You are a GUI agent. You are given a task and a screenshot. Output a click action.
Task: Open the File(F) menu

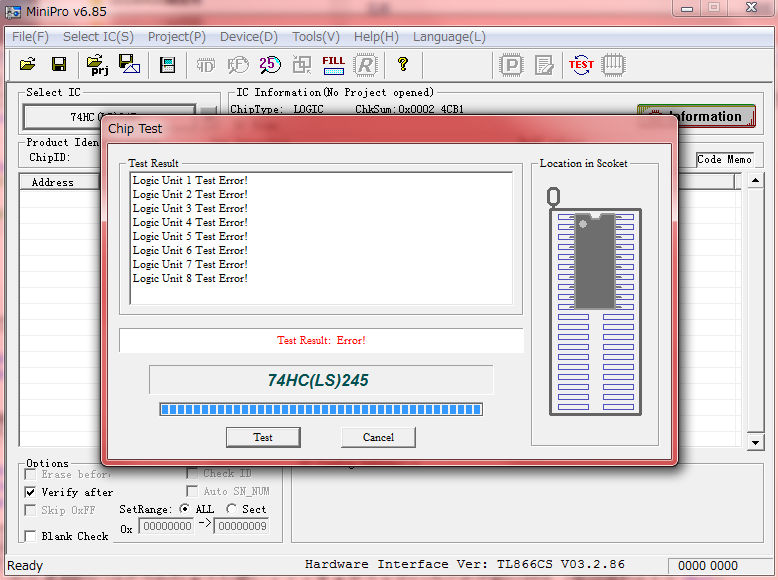coord(30,37)
